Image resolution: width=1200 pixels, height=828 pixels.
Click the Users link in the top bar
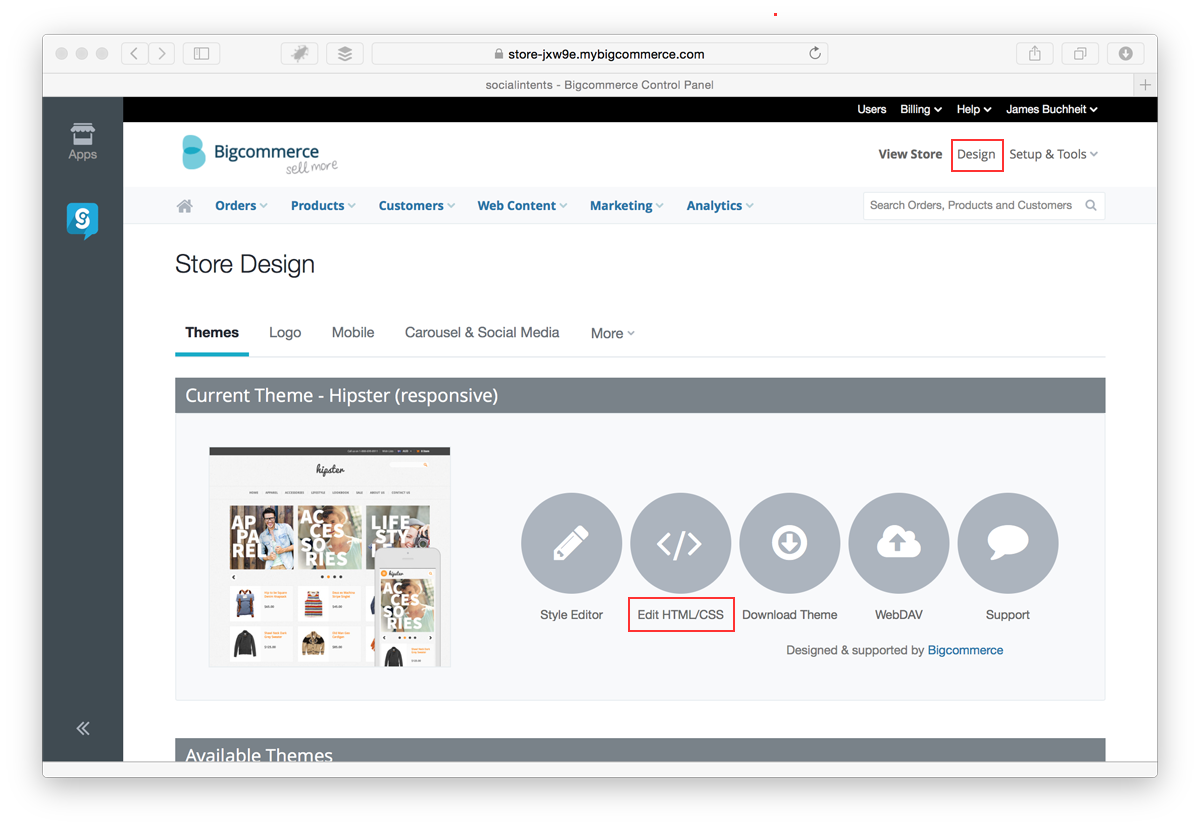872,109
